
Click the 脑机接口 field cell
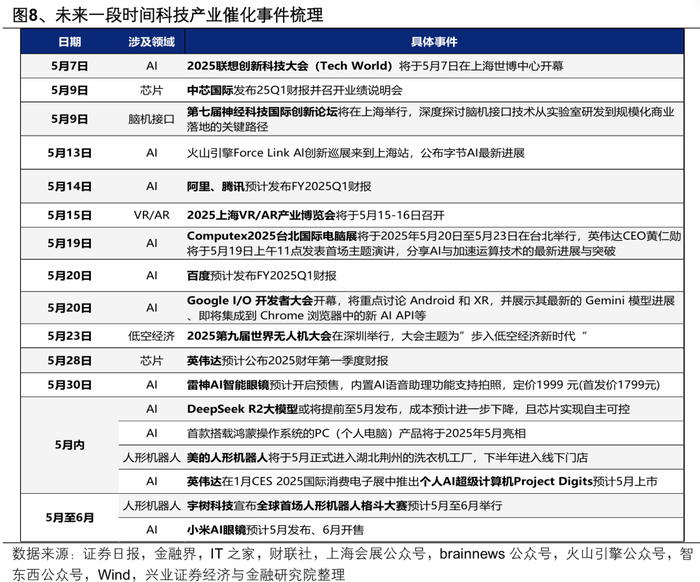click(x=151, y=119)
